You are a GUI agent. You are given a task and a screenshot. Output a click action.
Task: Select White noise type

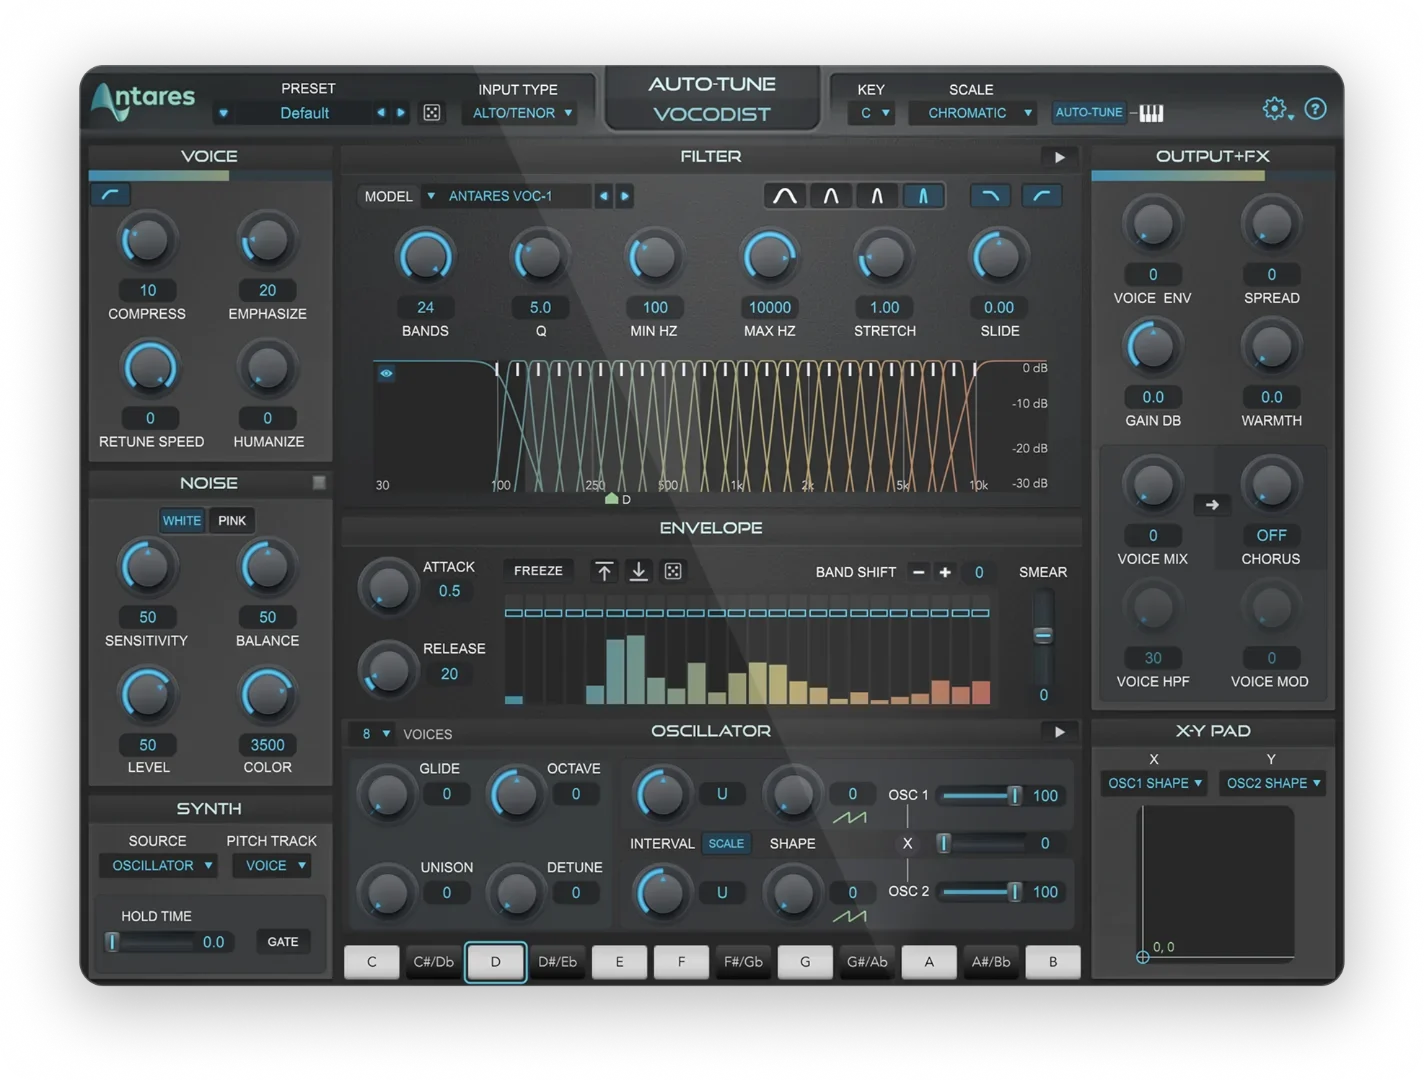pyautogui.click(x=182, y=520)
